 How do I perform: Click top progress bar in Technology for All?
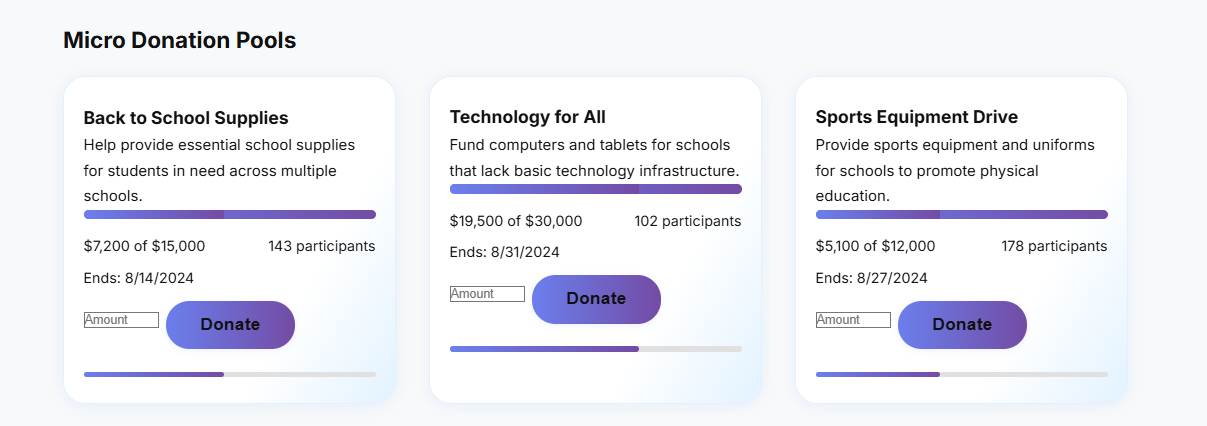[596, 189]
